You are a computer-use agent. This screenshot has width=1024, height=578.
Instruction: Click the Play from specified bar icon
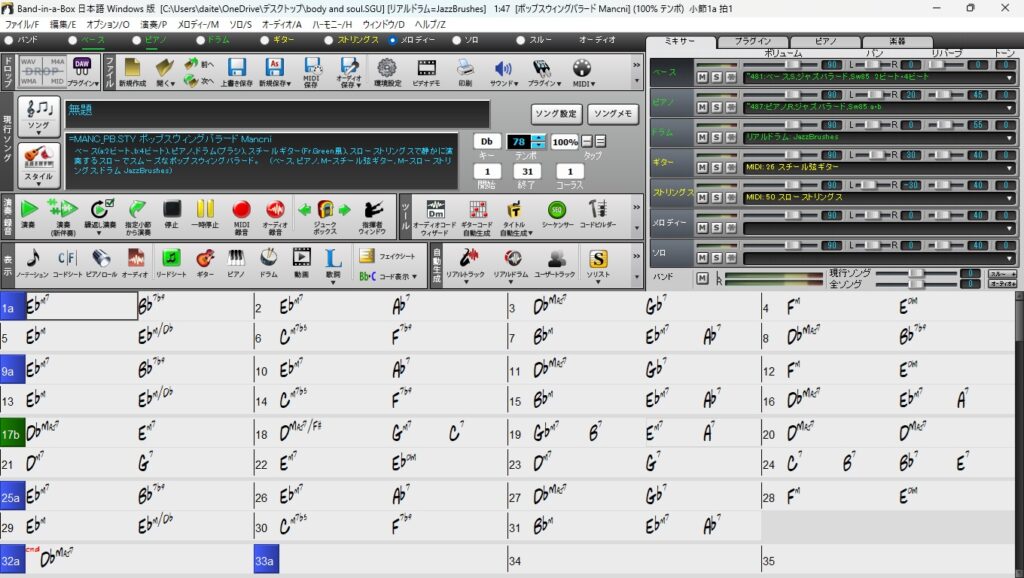coord(137,215)
